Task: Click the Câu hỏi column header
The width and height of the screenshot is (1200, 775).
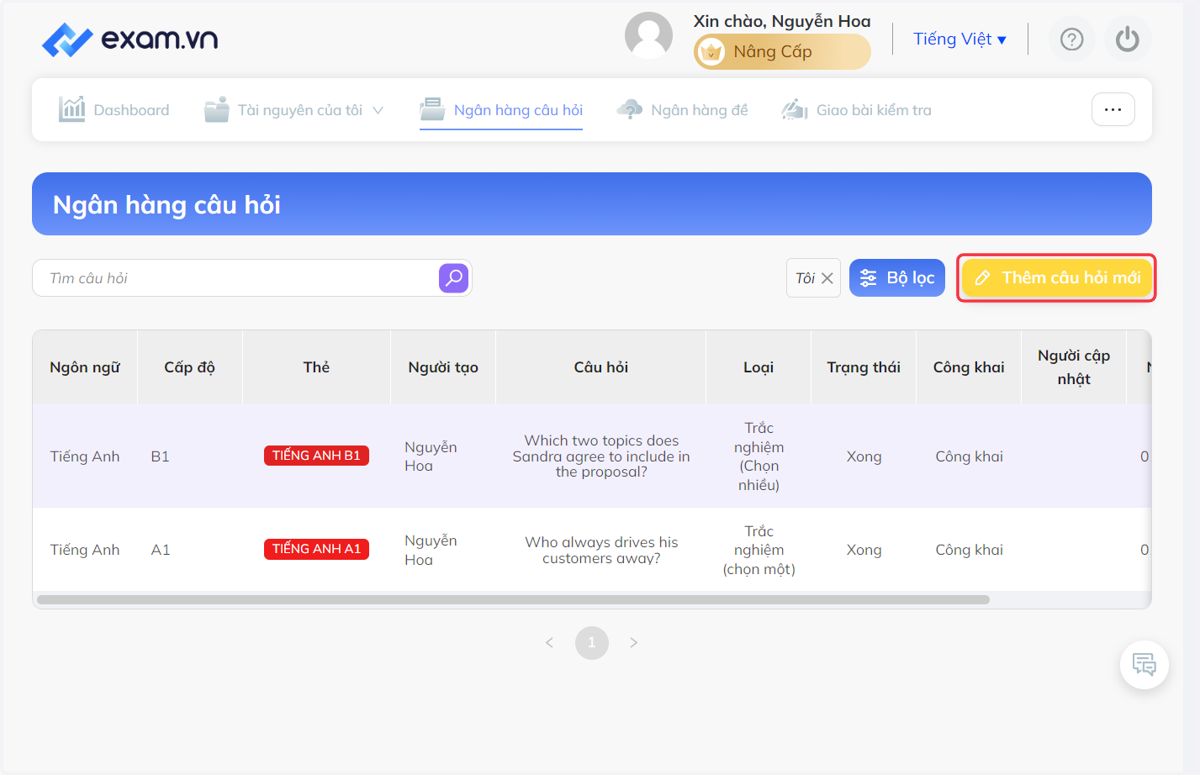Action: 601,367
